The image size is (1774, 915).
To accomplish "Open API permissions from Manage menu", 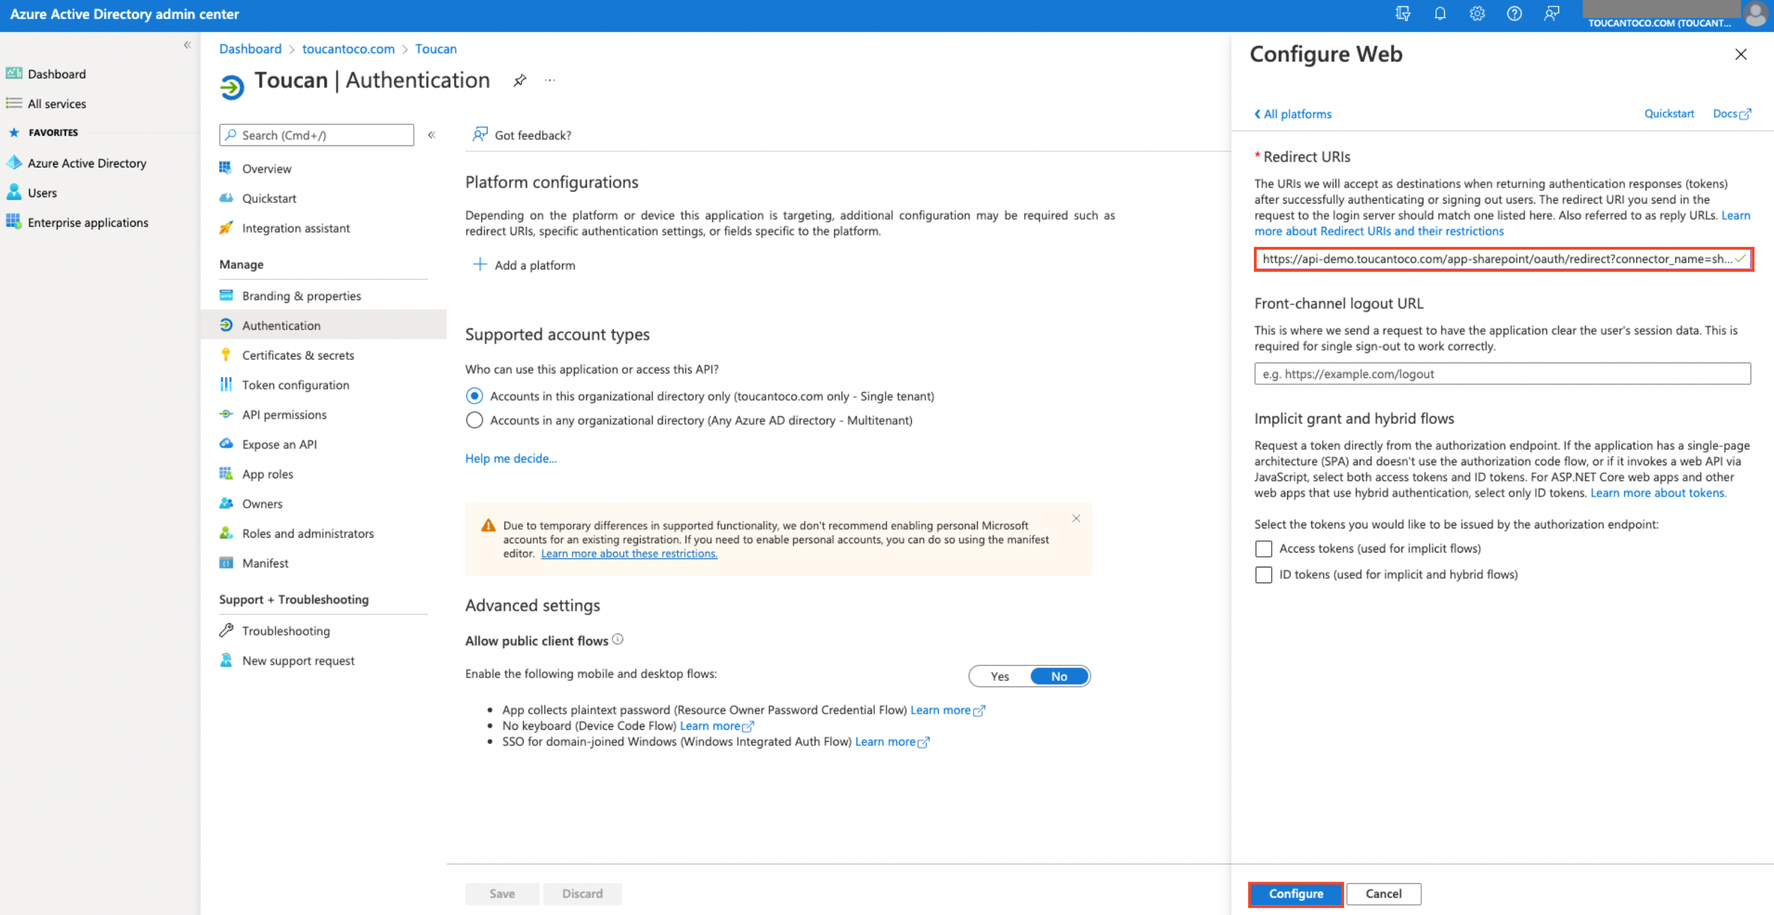I will coord(284,414).
